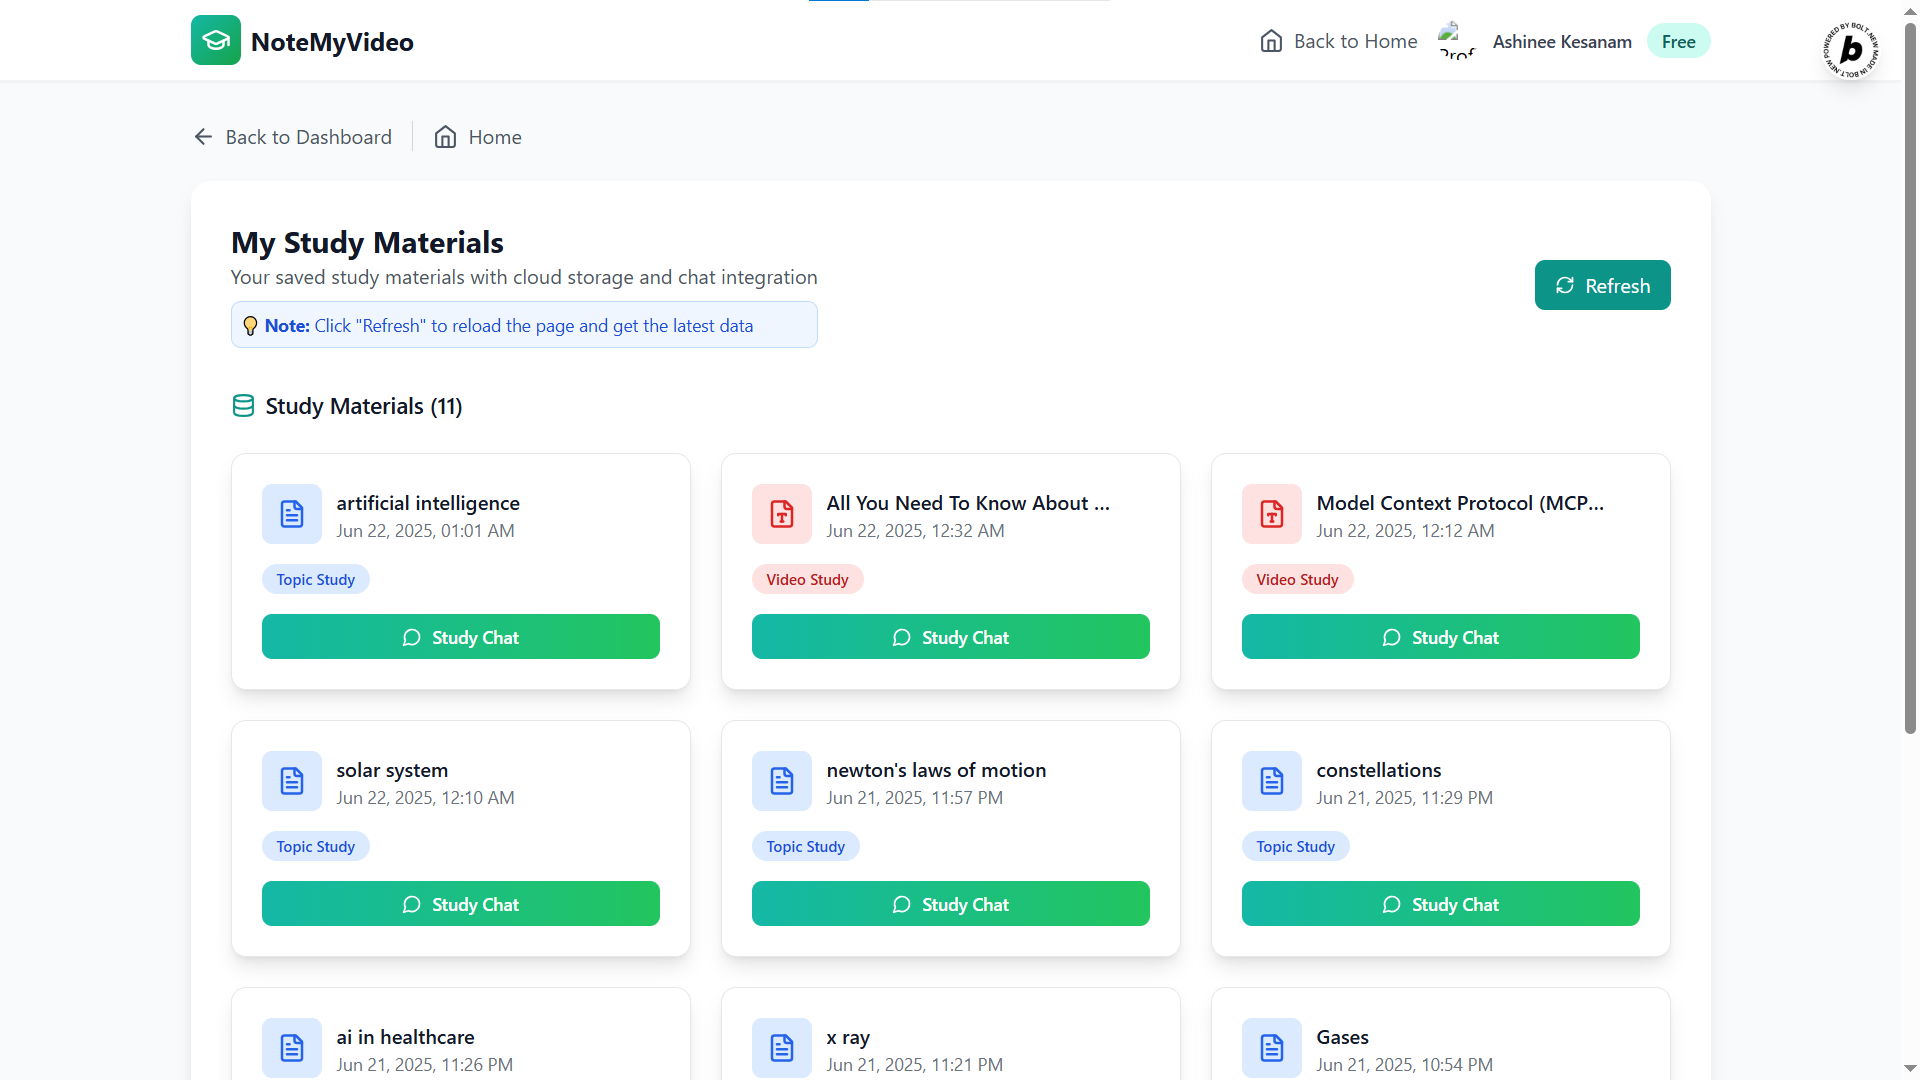Click the solar system document icon
Screen dimensions: 1920x1080
tap(292, 781)
